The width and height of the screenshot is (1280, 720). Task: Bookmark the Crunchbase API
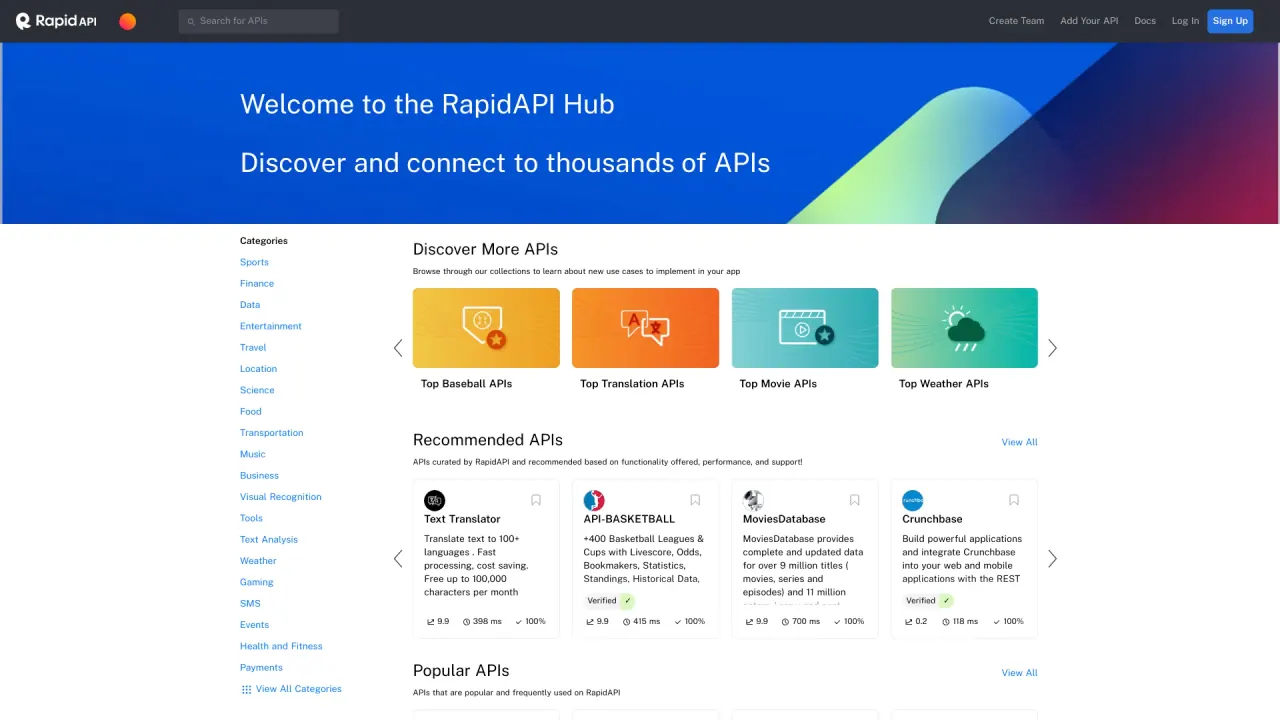pos(1014,500)
